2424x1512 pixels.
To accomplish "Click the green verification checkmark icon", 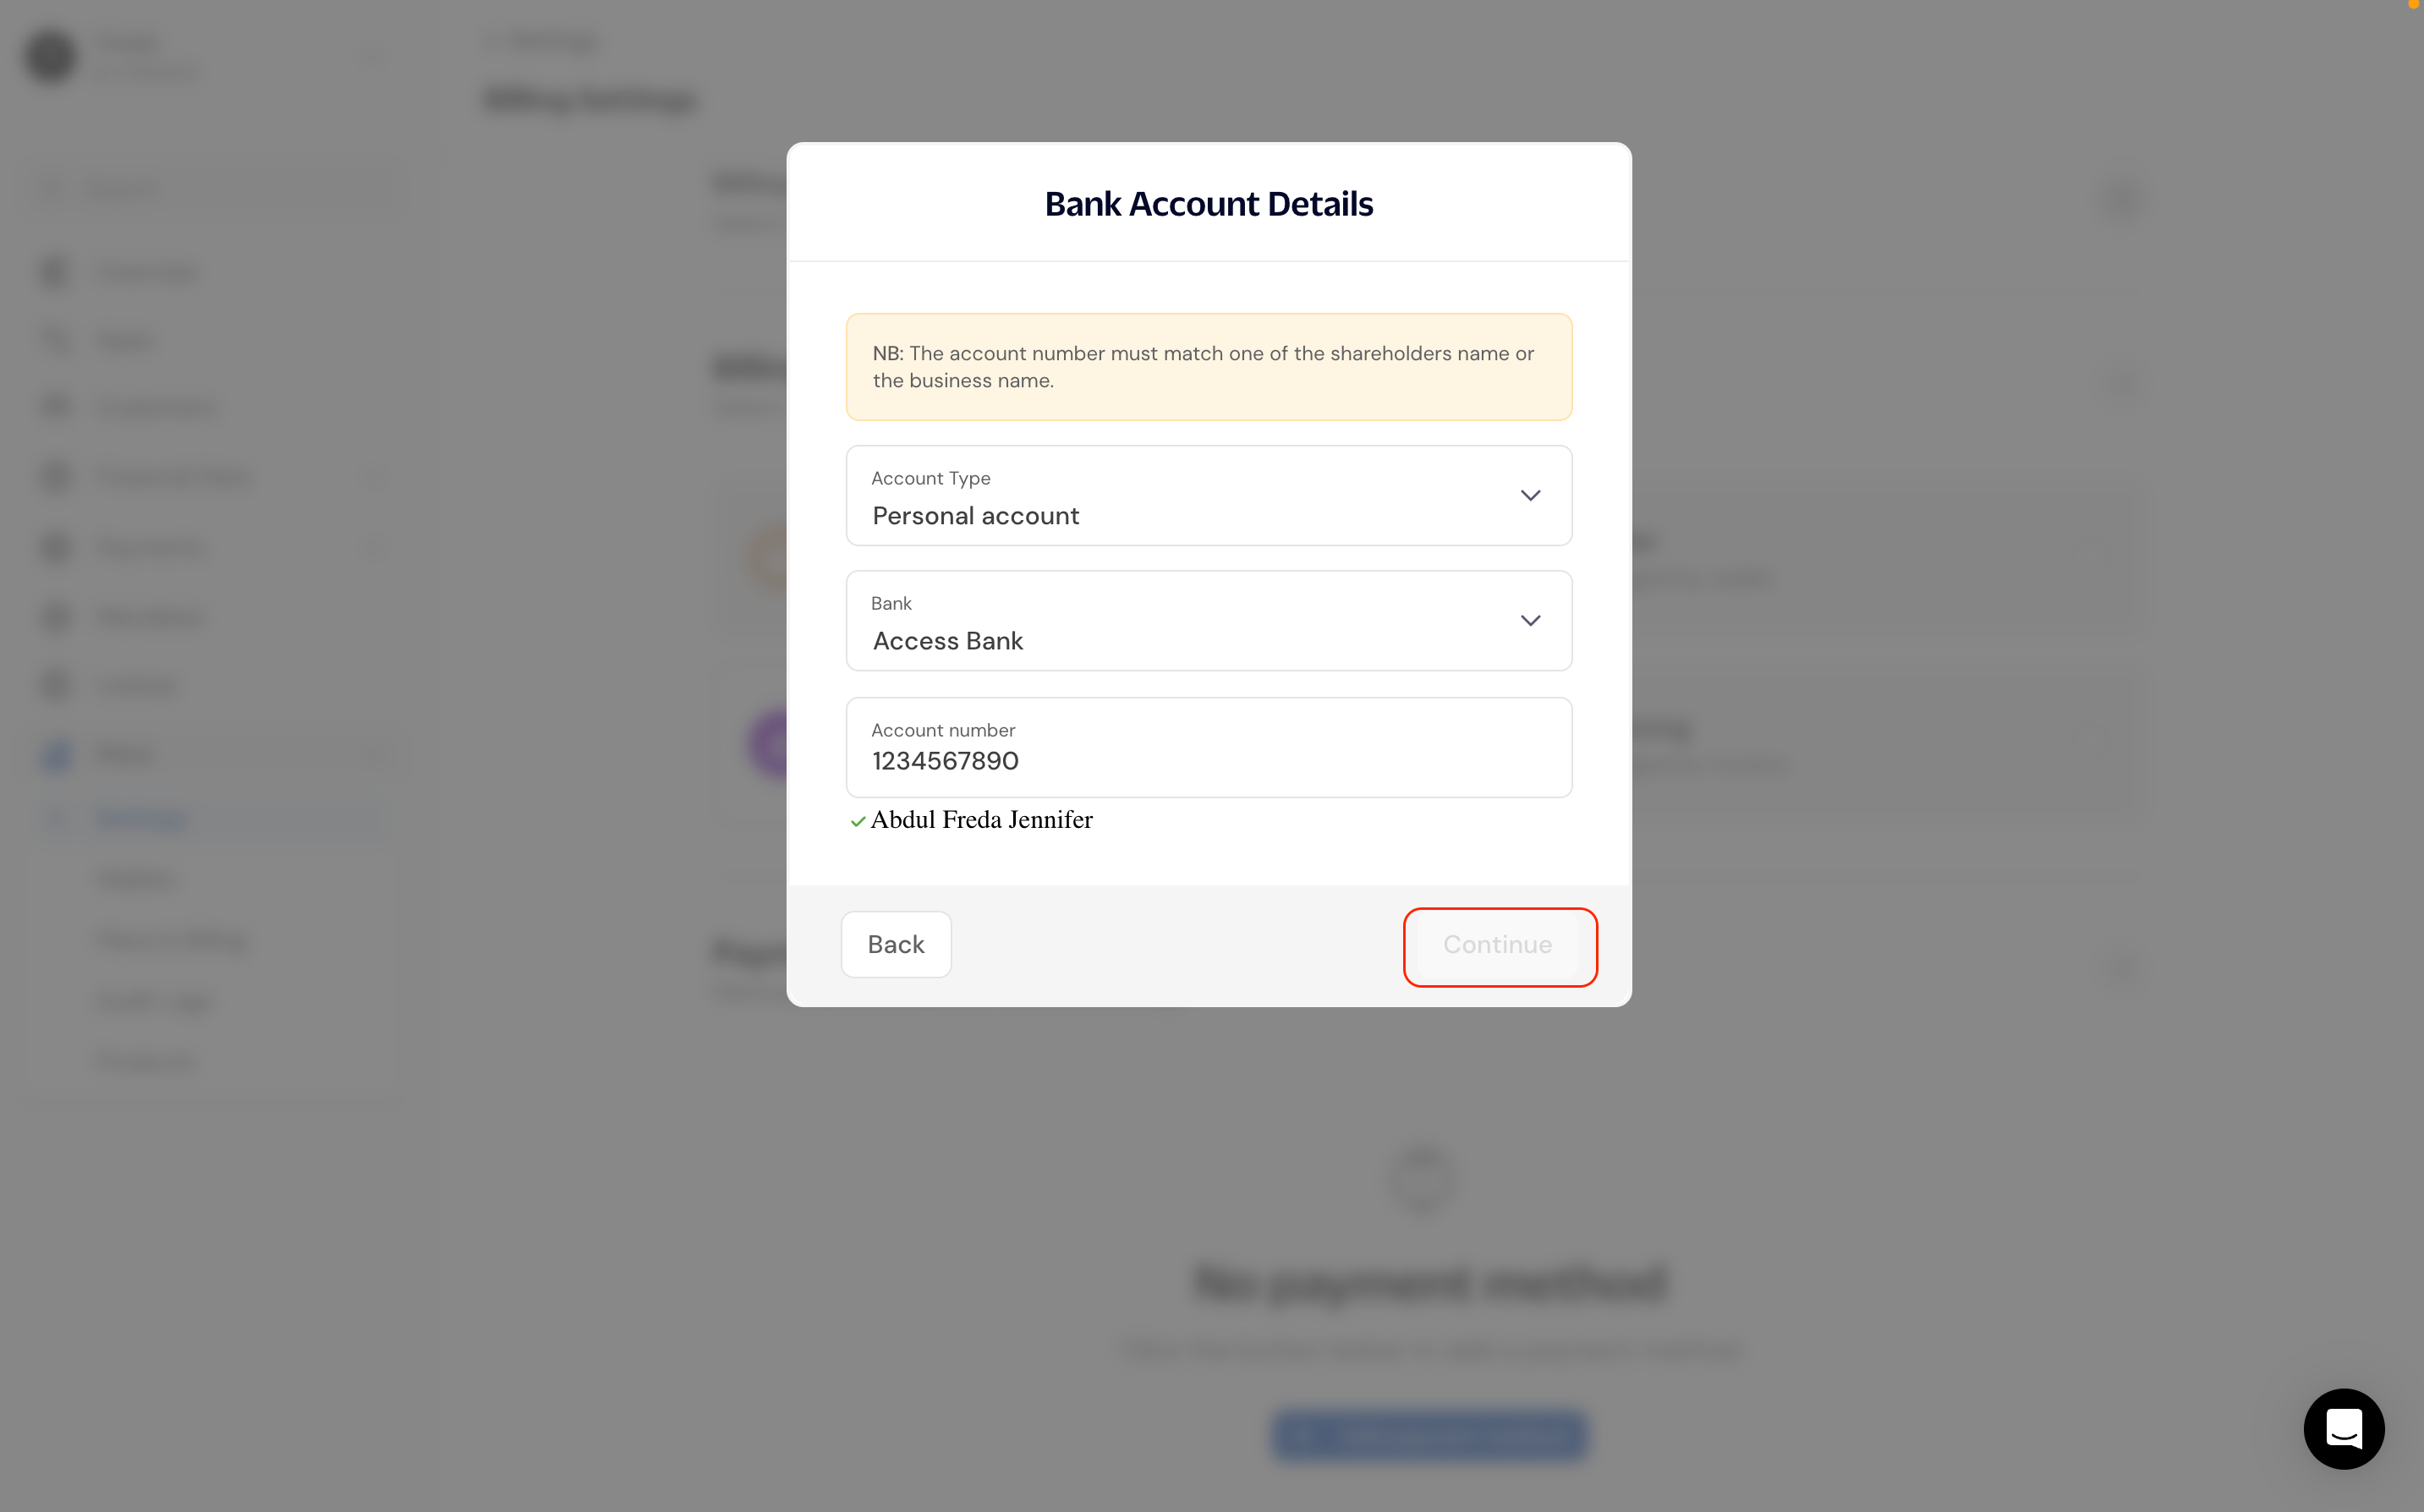I will coord(857,821).
